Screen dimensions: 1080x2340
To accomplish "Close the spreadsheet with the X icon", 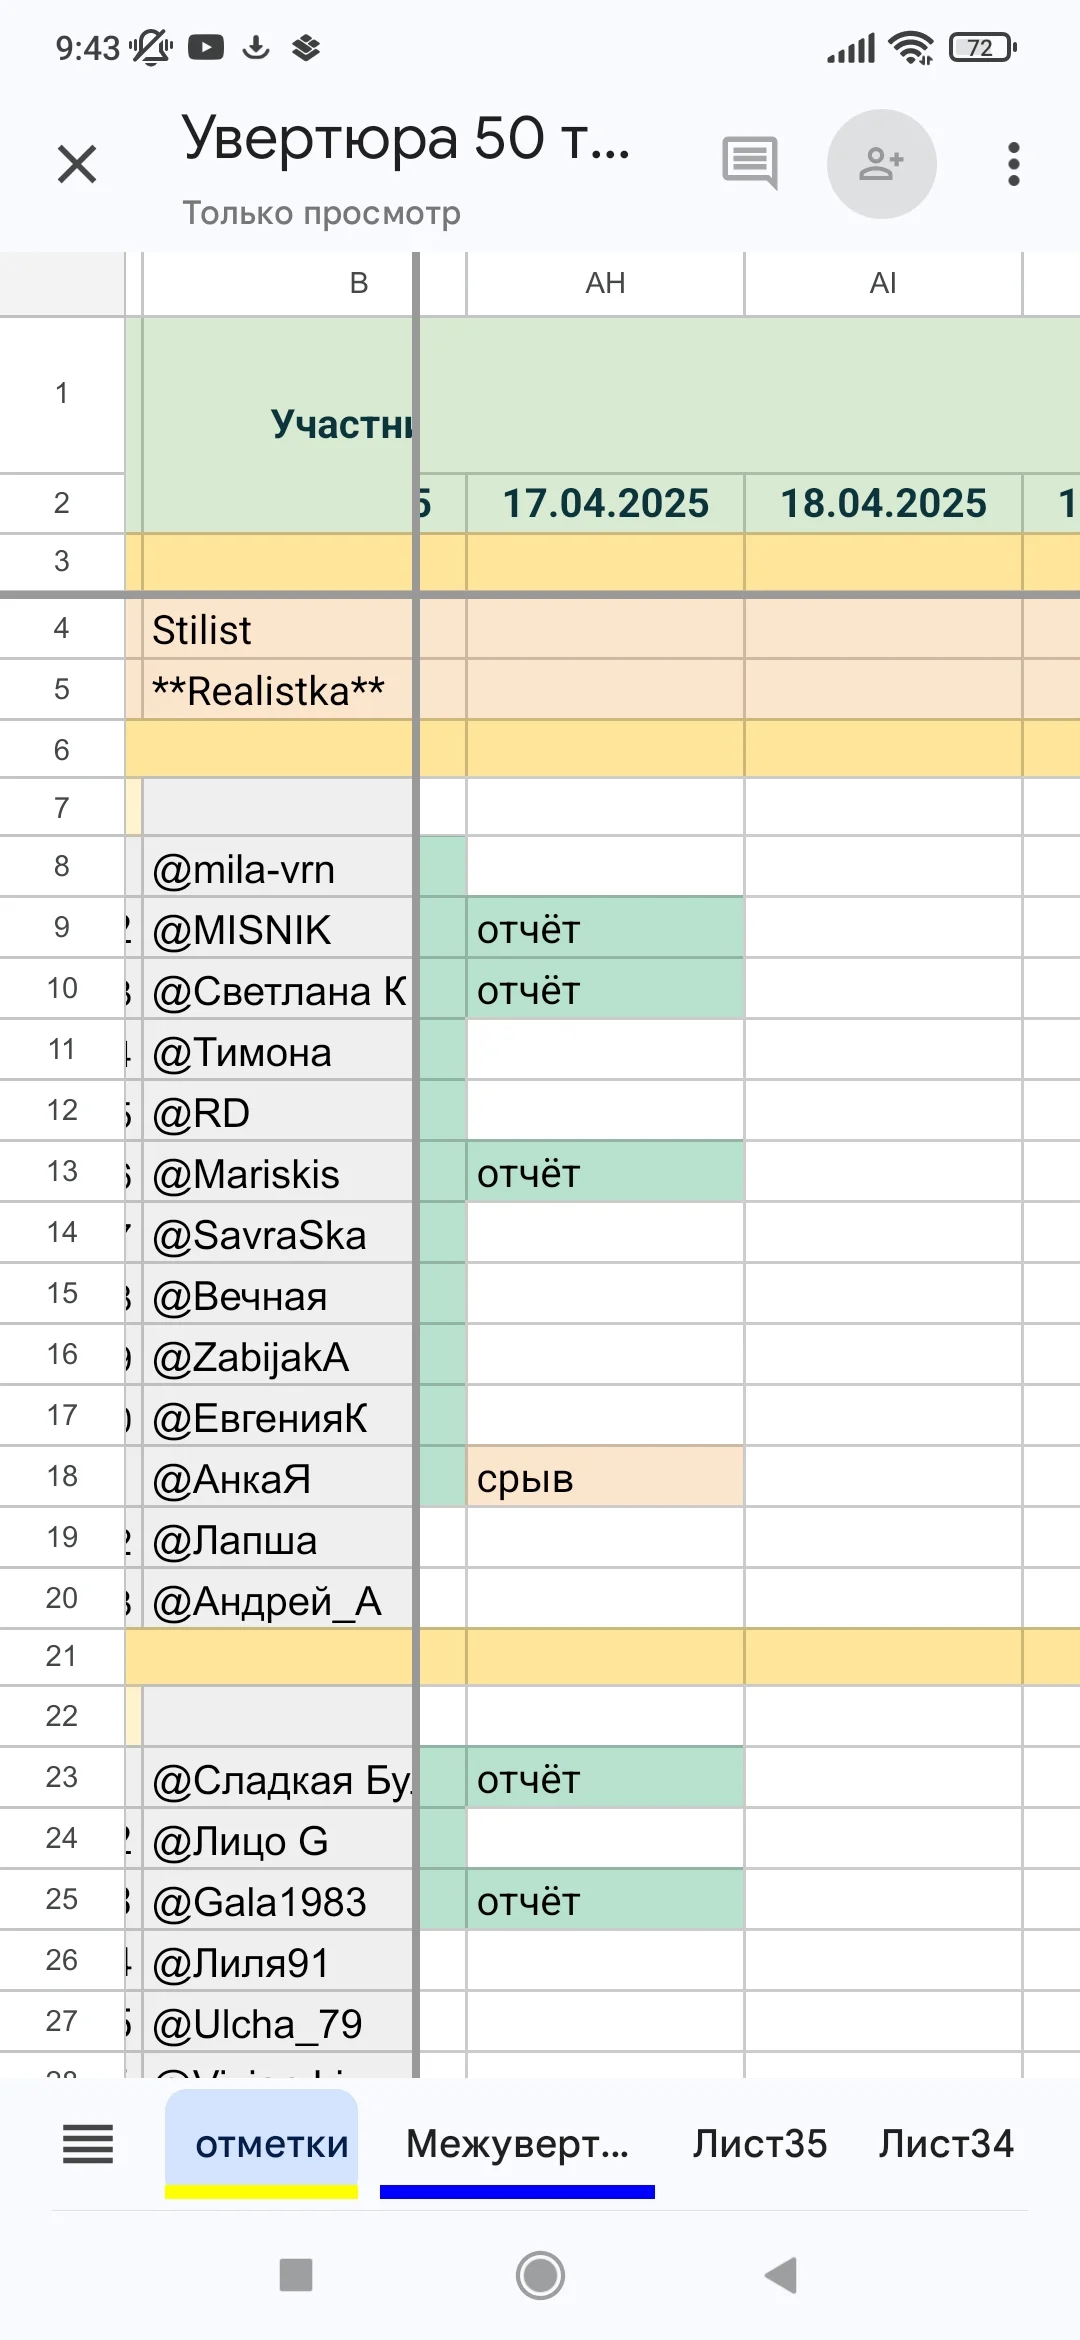I will (77, 164).
